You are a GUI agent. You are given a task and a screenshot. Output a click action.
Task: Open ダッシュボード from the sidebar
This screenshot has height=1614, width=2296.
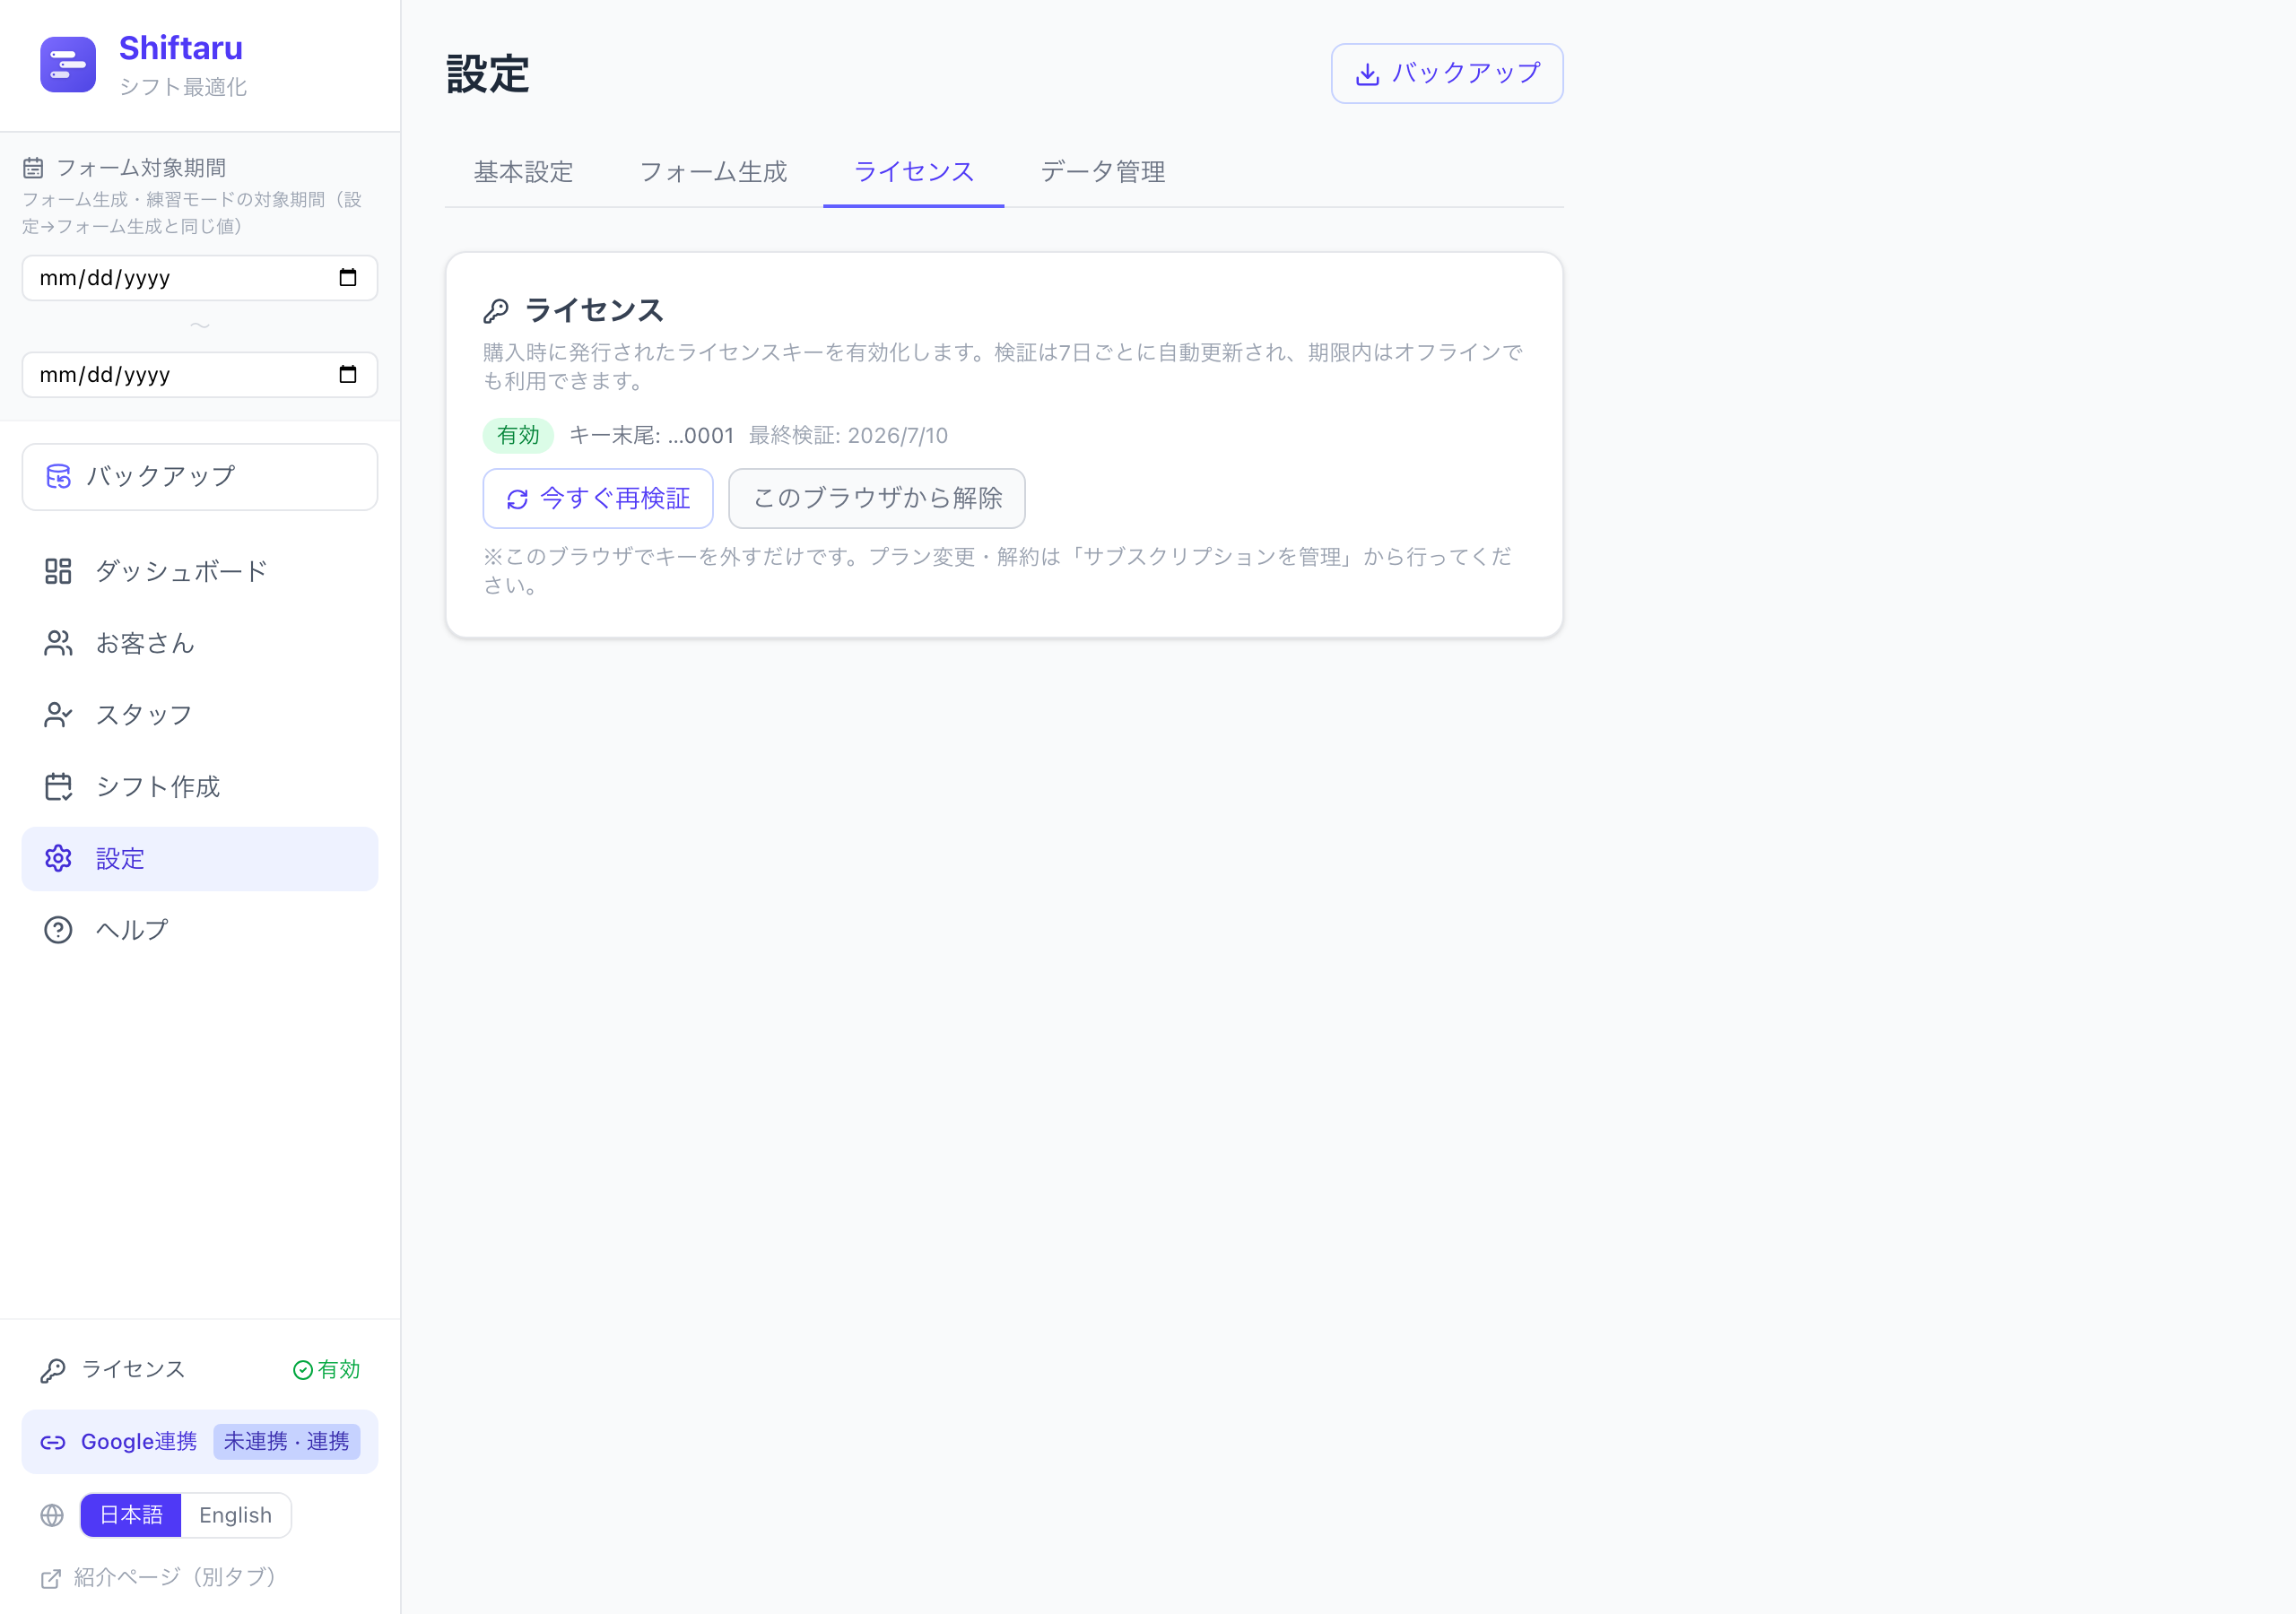coord(200,571)
